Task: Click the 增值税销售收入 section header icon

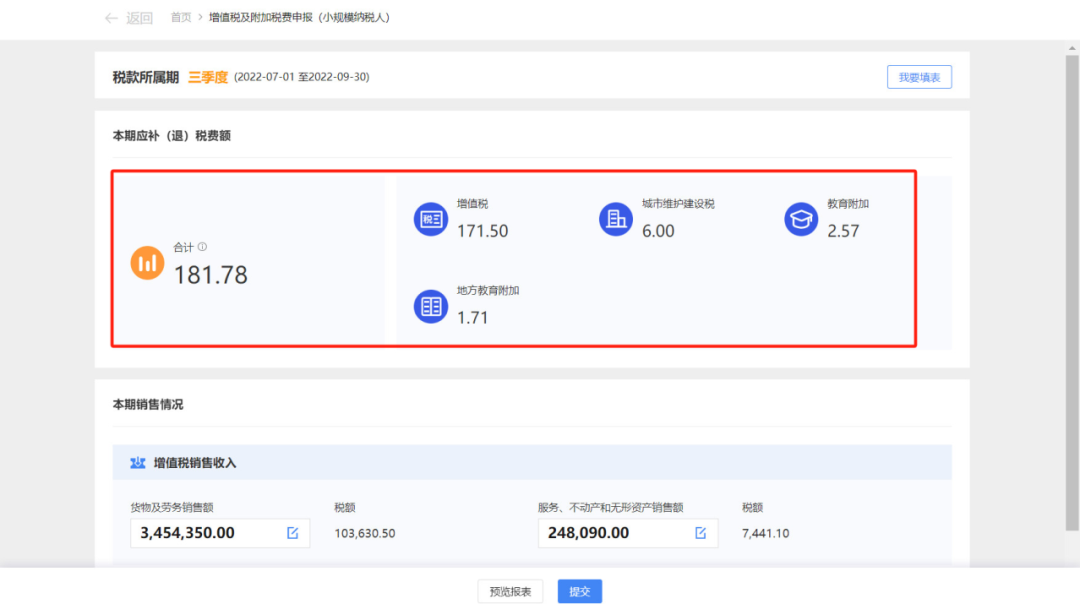Action: click(x=138, y=463)
